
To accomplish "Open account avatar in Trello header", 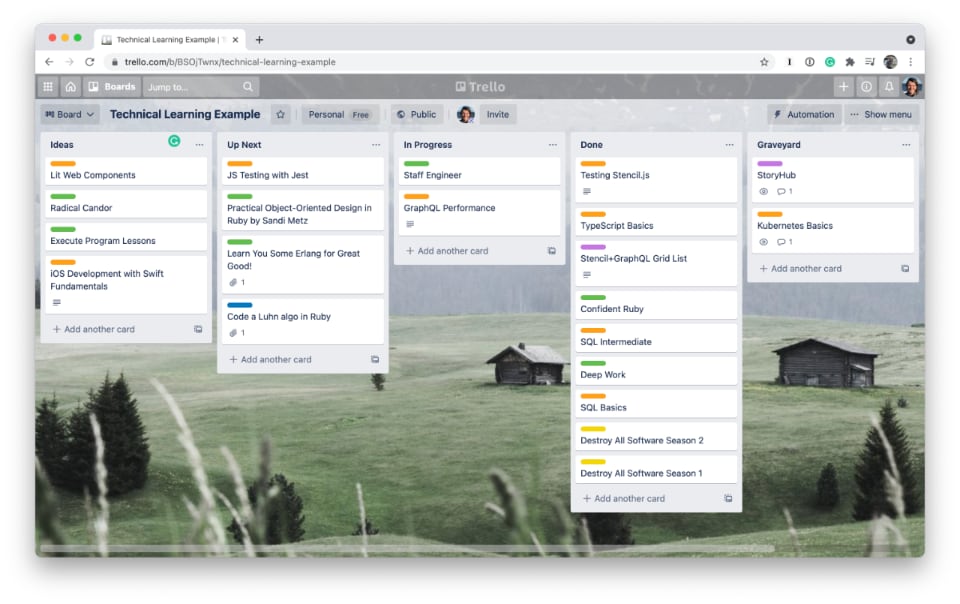I will click(x=911, y=87).
